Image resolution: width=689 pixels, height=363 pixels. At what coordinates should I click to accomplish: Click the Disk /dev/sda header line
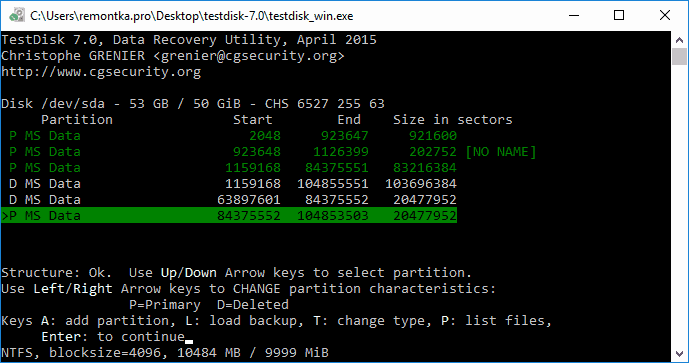coord(192,104)
